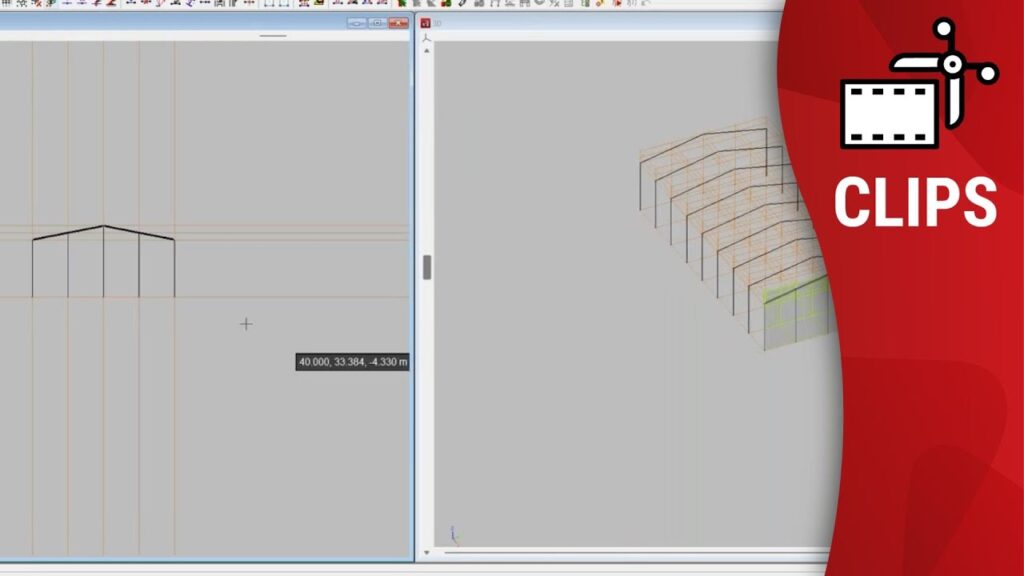Click the coordinates readout tooltip

coord(352,362)
